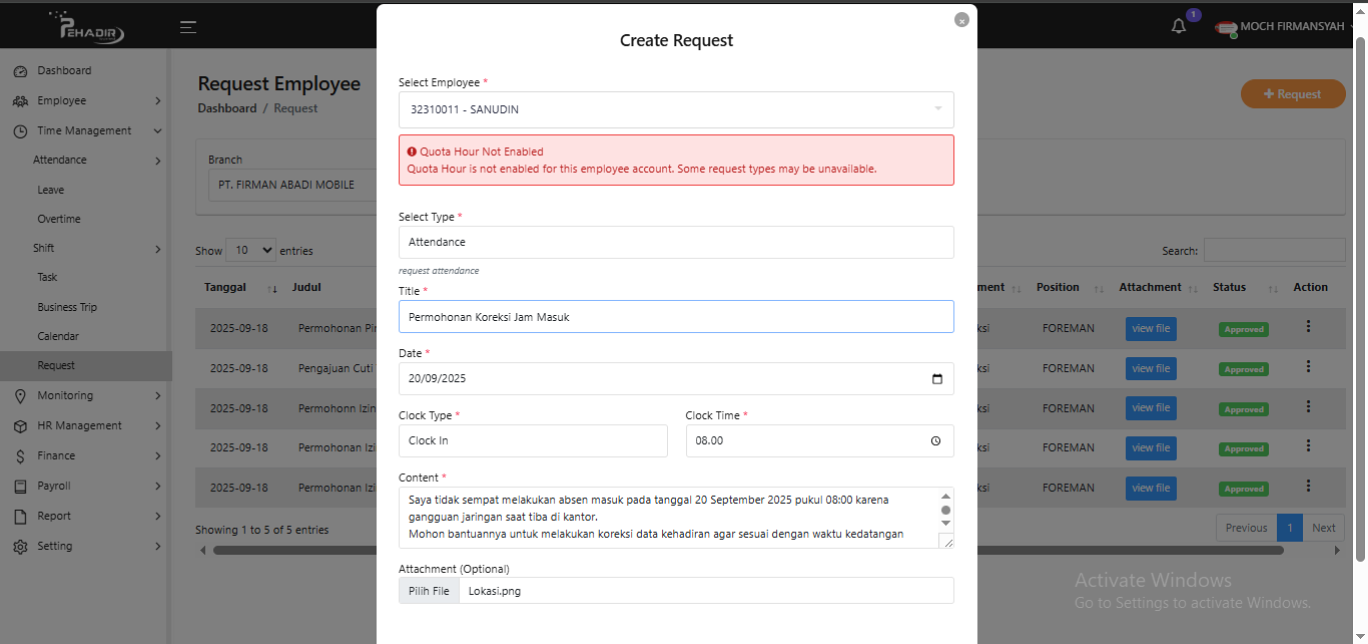Open the calendar picker in Date field
This screenshot has width=1368, height=644.
(936, 379)
